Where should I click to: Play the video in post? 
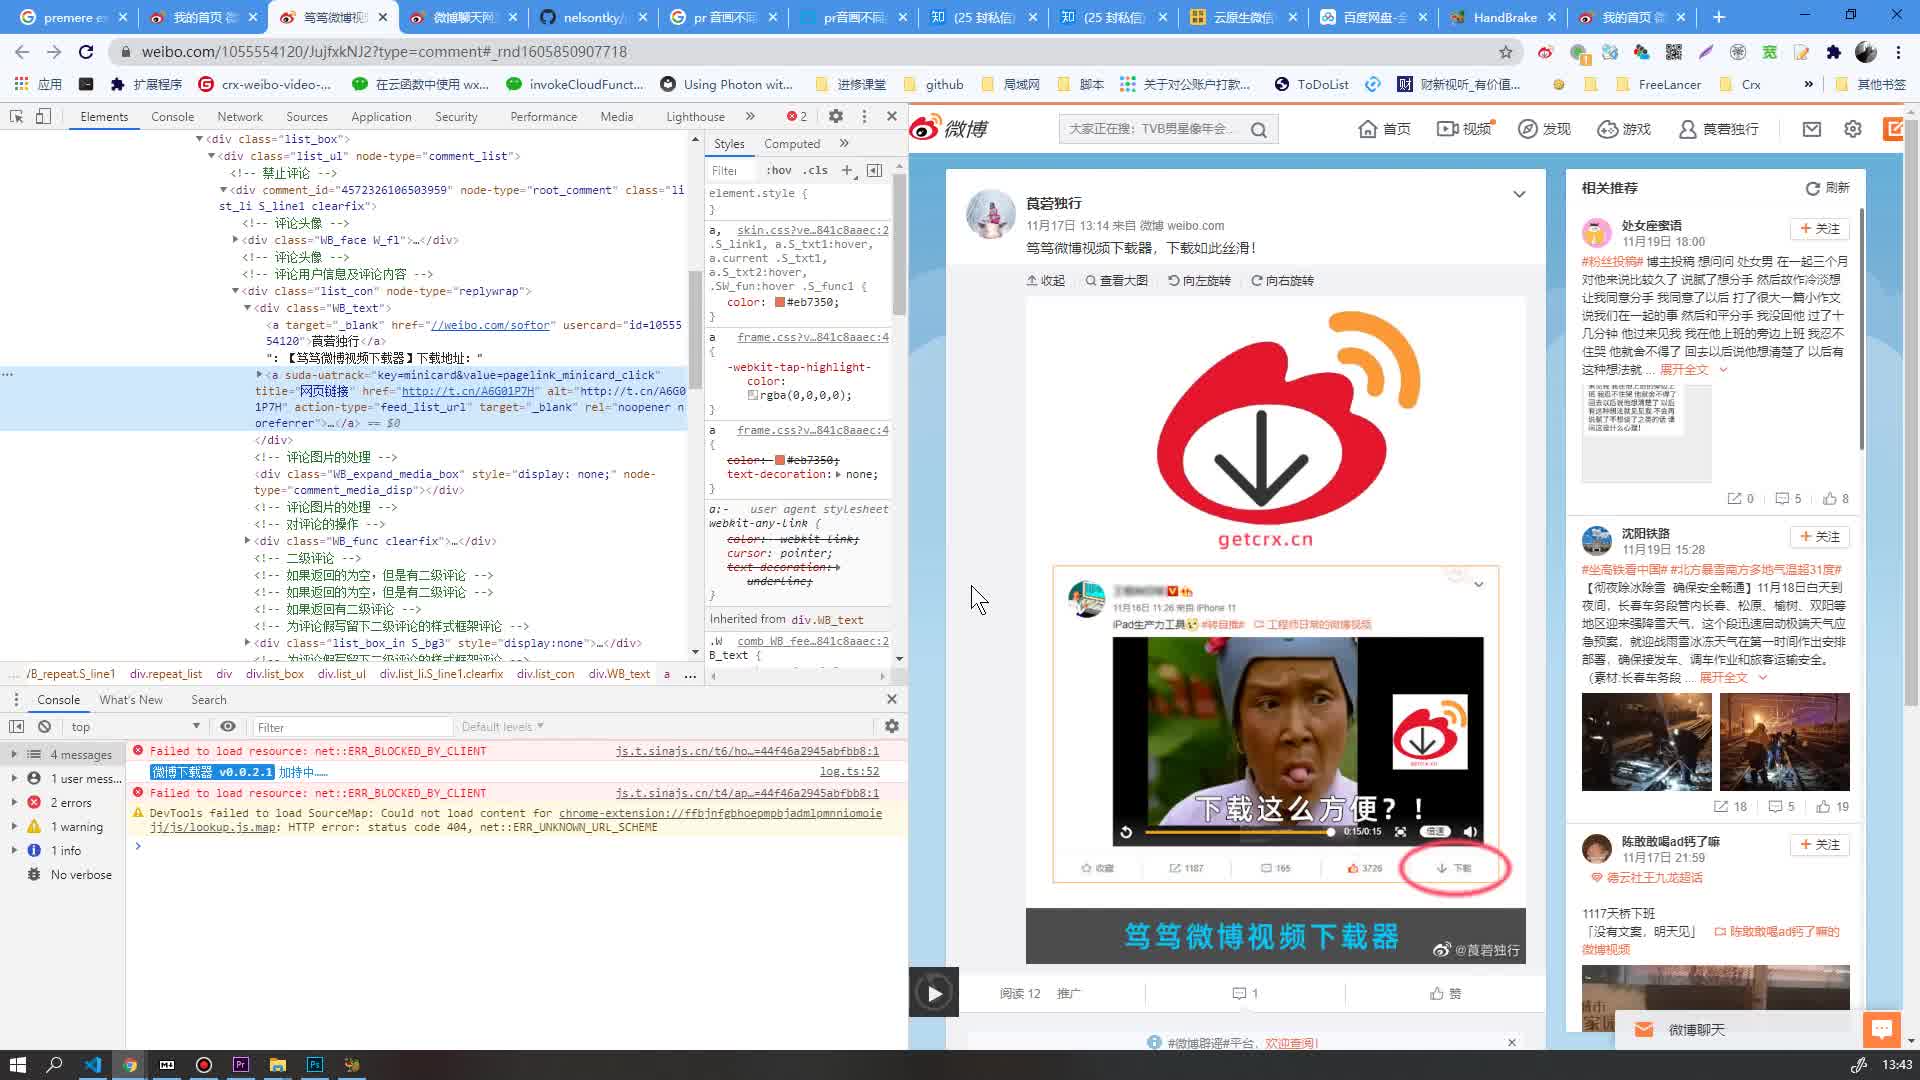(934, 993)
